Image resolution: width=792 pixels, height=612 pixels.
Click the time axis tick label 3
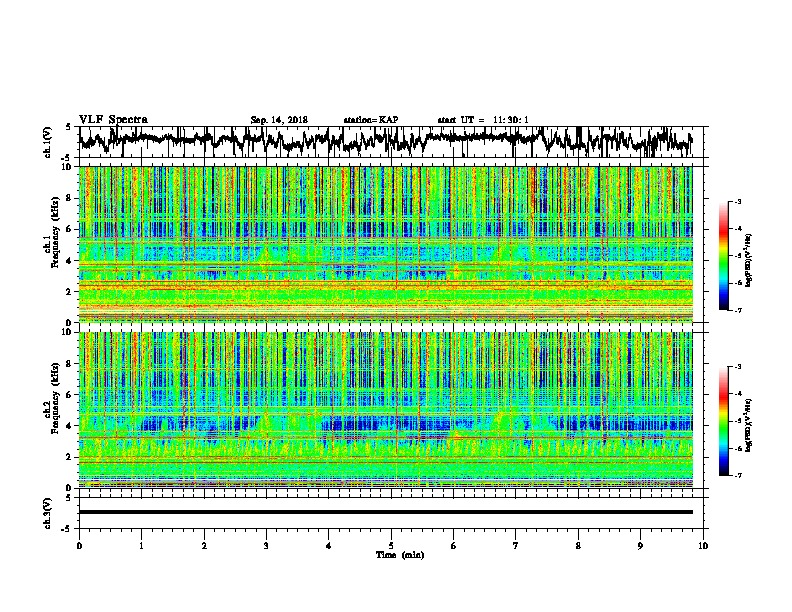click(266, 546)
